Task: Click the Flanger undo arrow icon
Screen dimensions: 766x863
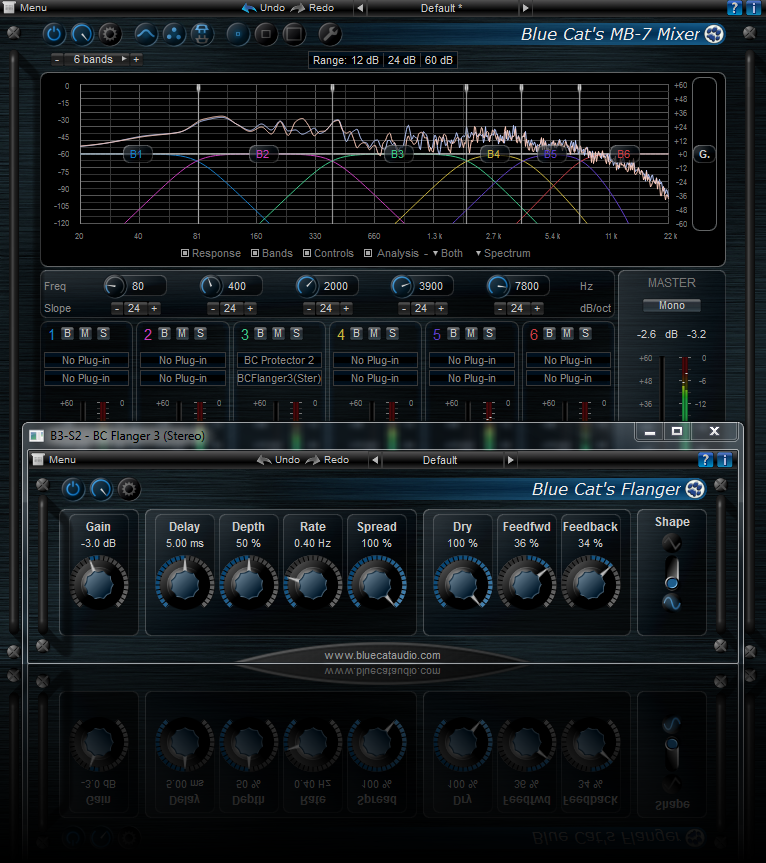Action: 265,460
